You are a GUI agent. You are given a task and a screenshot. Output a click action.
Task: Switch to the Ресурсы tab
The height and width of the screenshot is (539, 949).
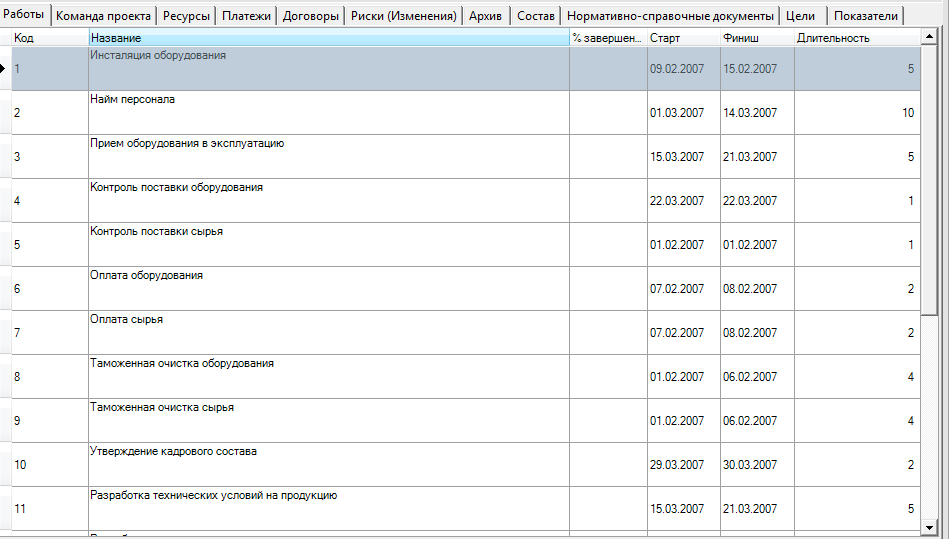(186, 16)
